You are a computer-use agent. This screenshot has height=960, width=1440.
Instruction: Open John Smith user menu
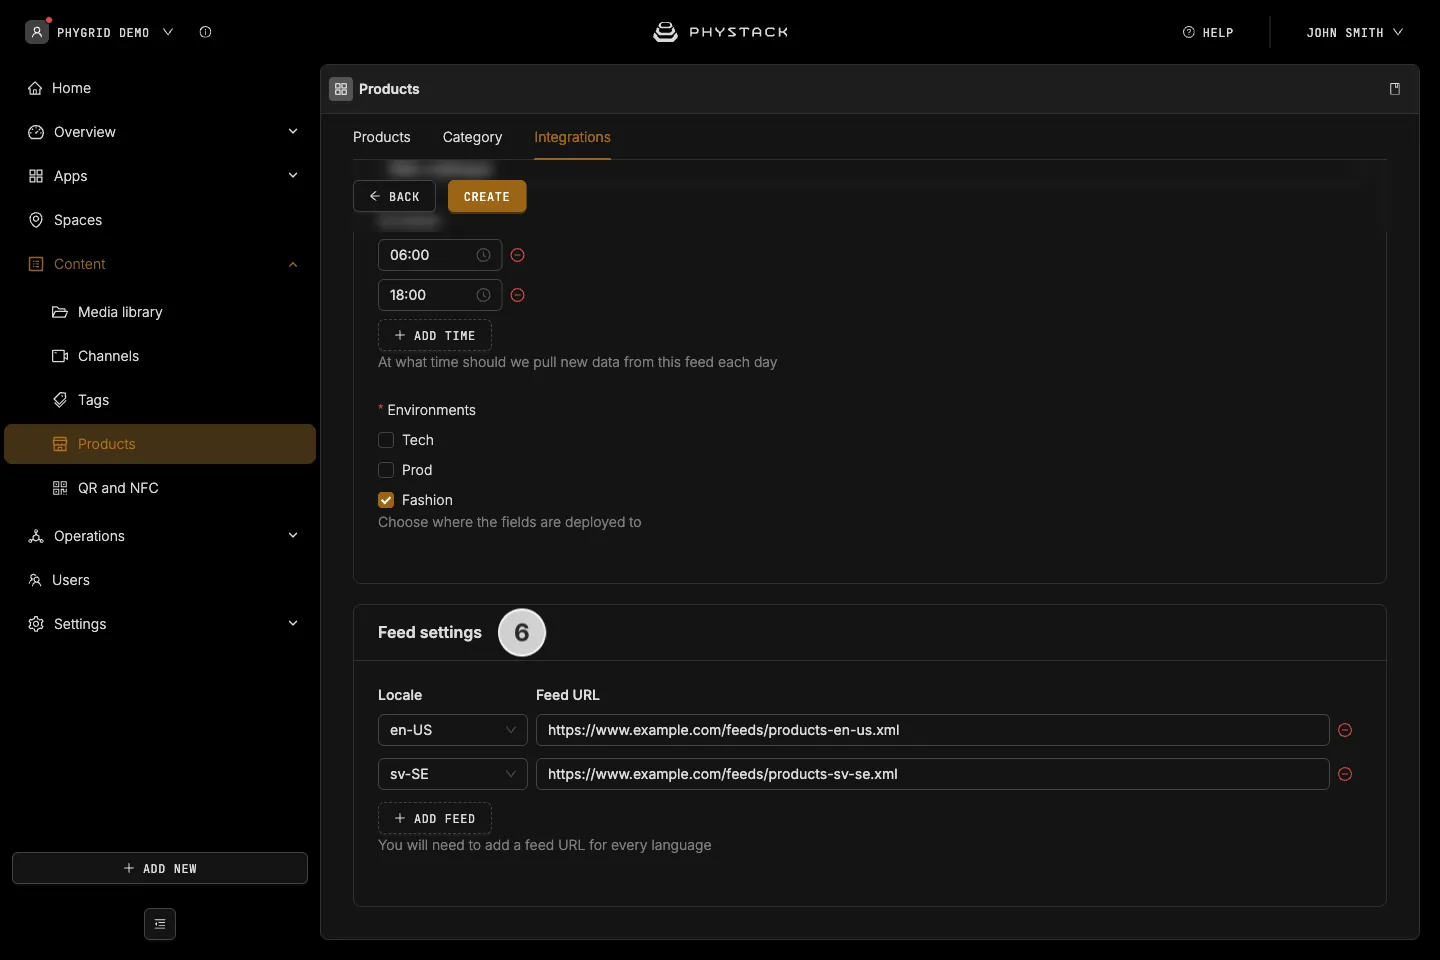point(1354,32)
